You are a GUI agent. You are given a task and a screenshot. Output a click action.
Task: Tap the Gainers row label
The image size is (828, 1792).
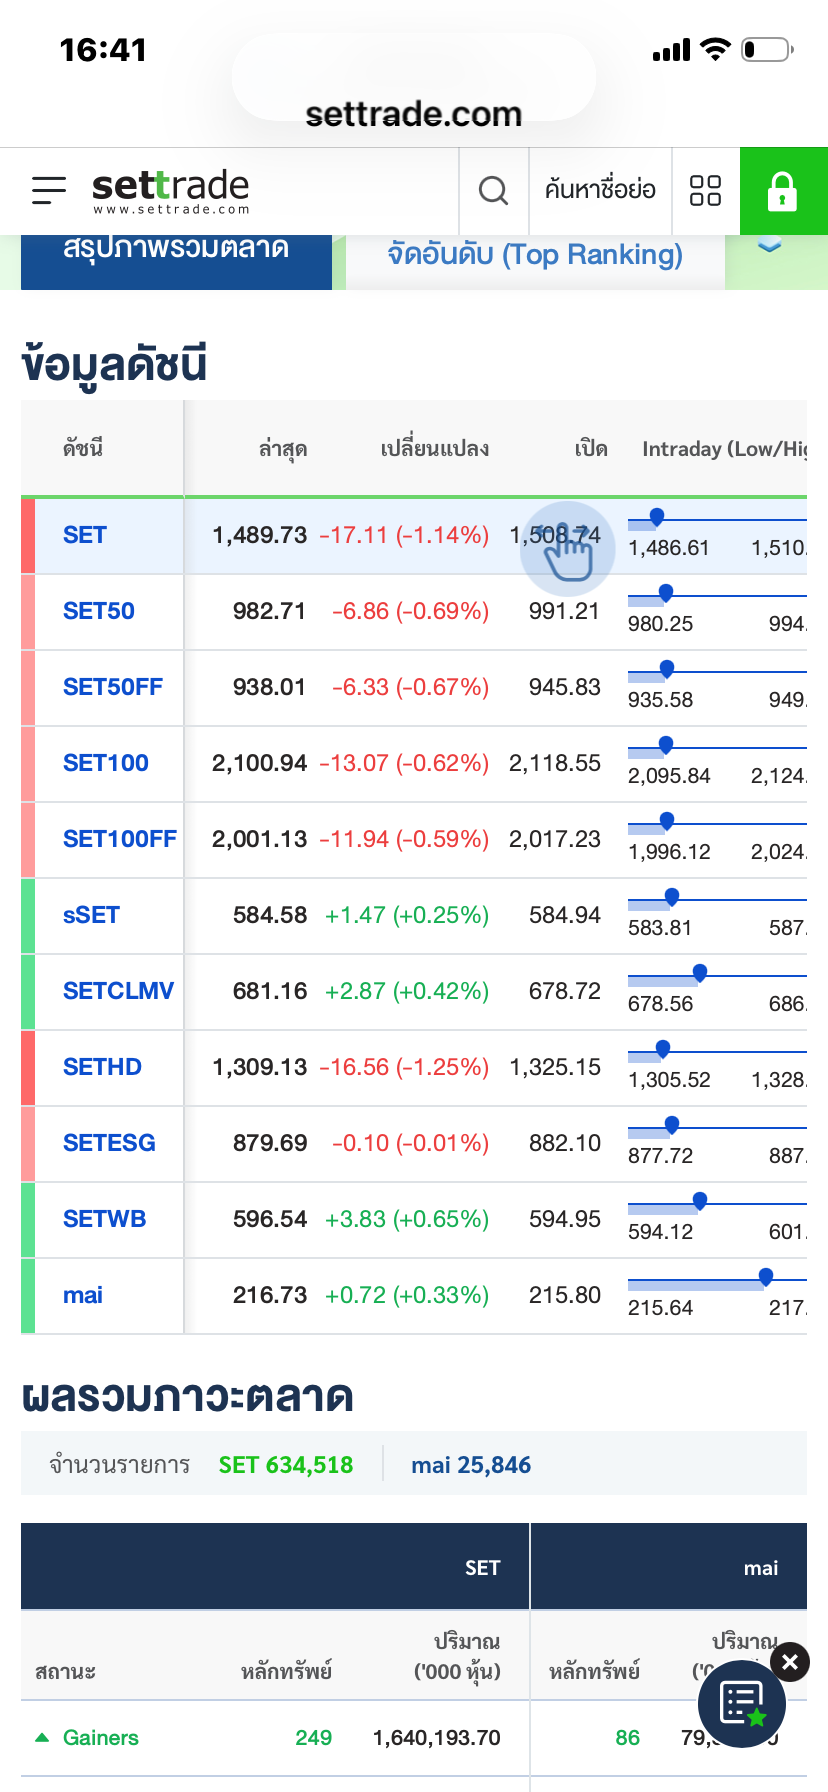tap(100, 1738)
